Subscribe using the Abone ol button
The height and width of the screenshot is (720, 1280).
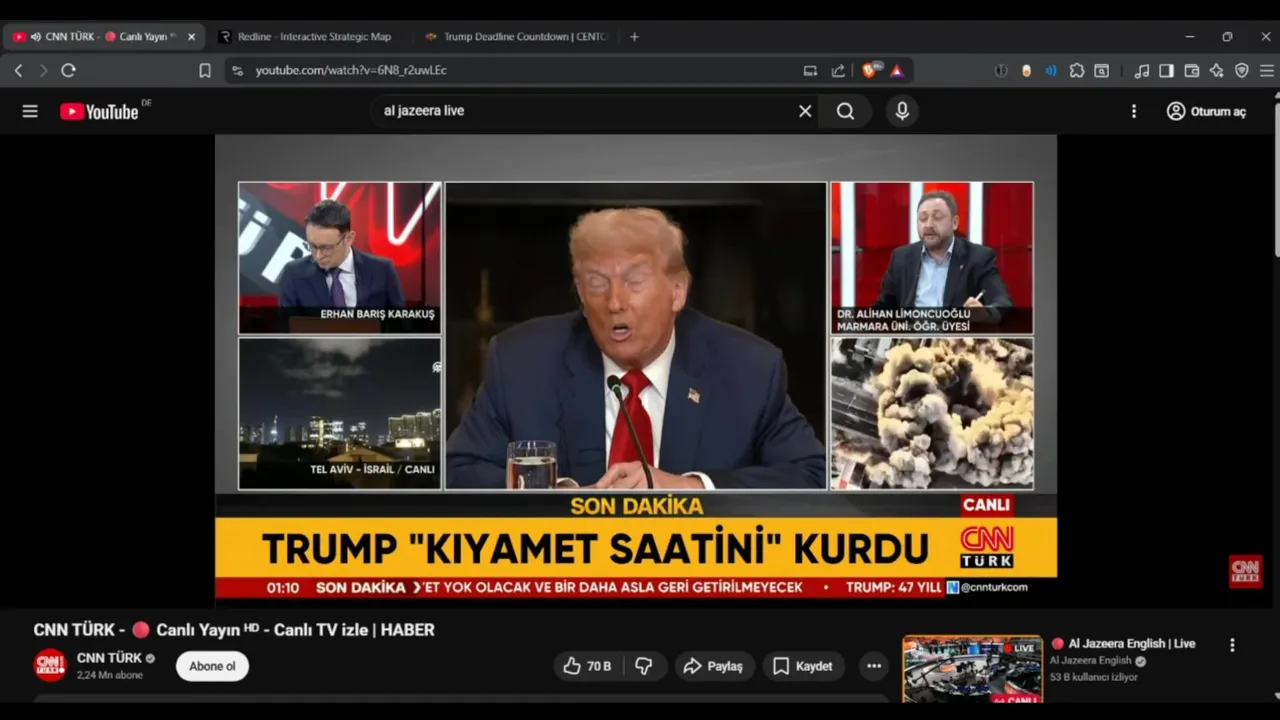click(212, 666)
